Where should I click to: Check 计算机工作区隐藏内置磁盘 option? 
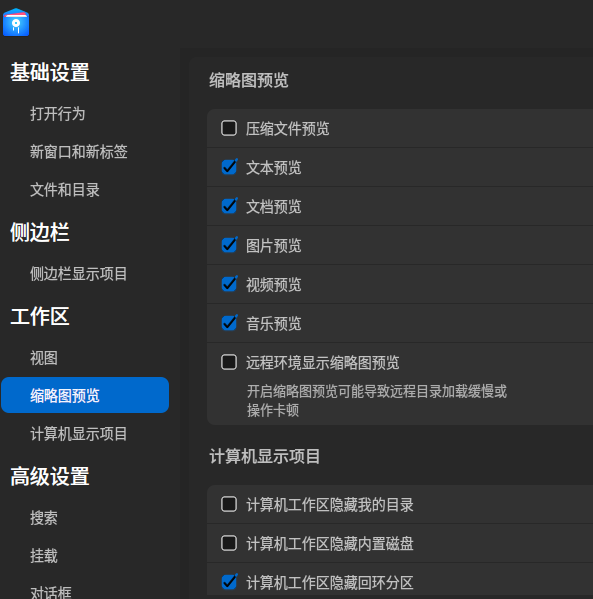229,543
